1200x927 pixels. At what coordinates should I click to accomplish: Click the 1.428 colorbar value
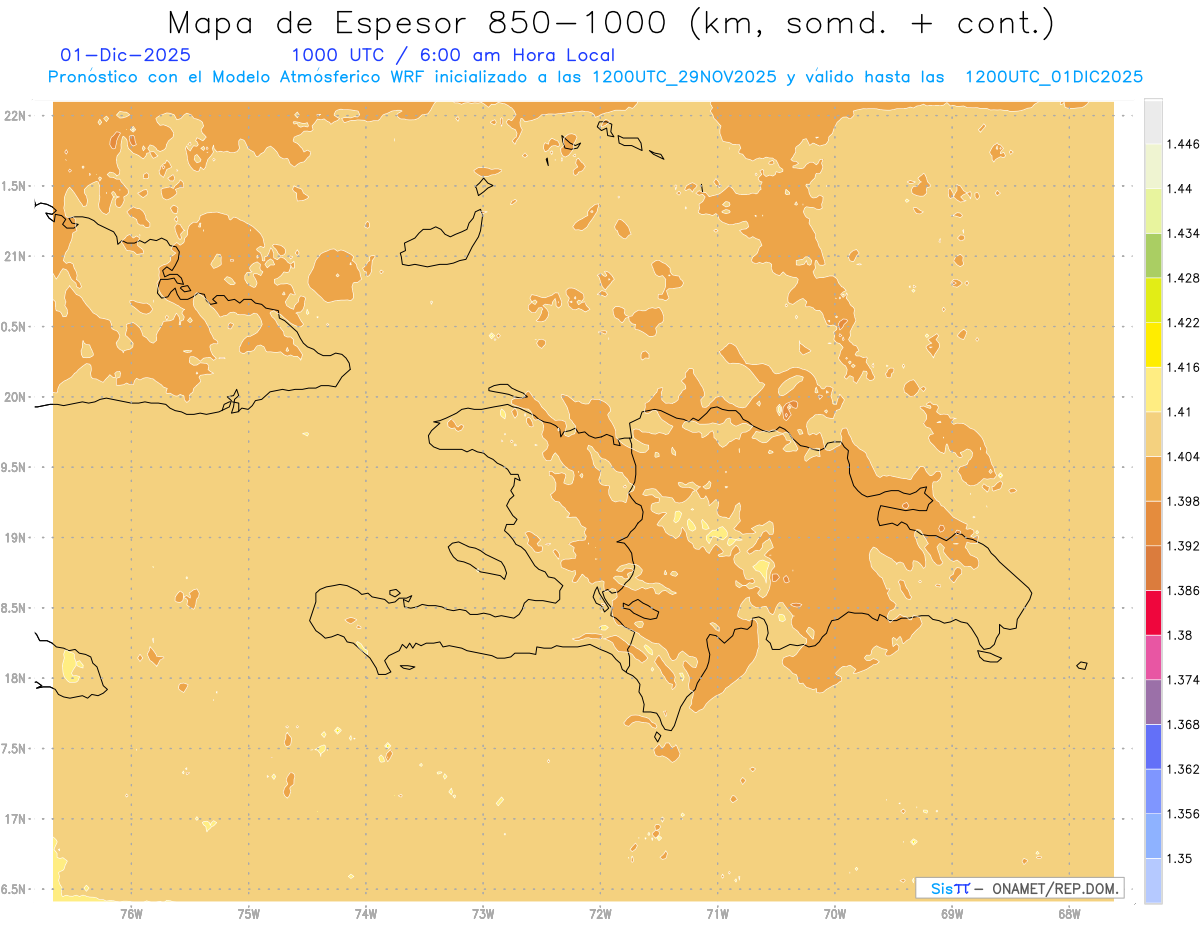click(x=1183, y=278)
